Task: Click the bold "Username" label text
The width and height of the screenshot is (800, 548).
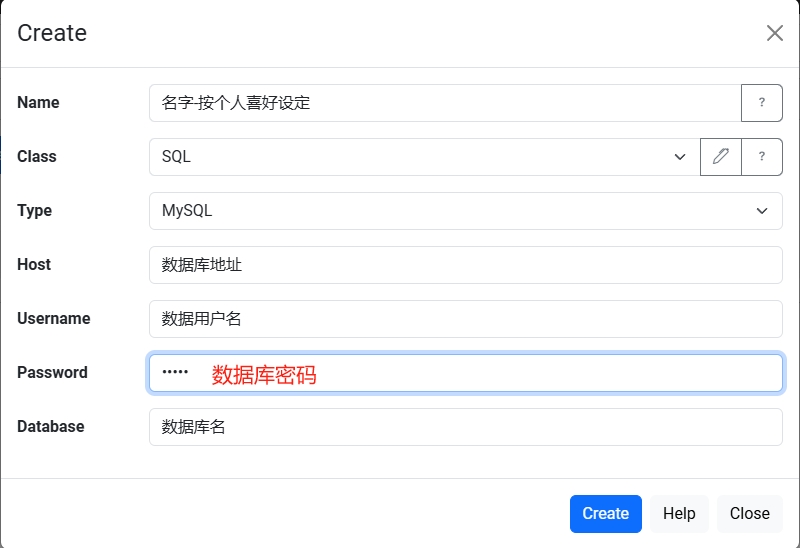Action: pos(54,319)
